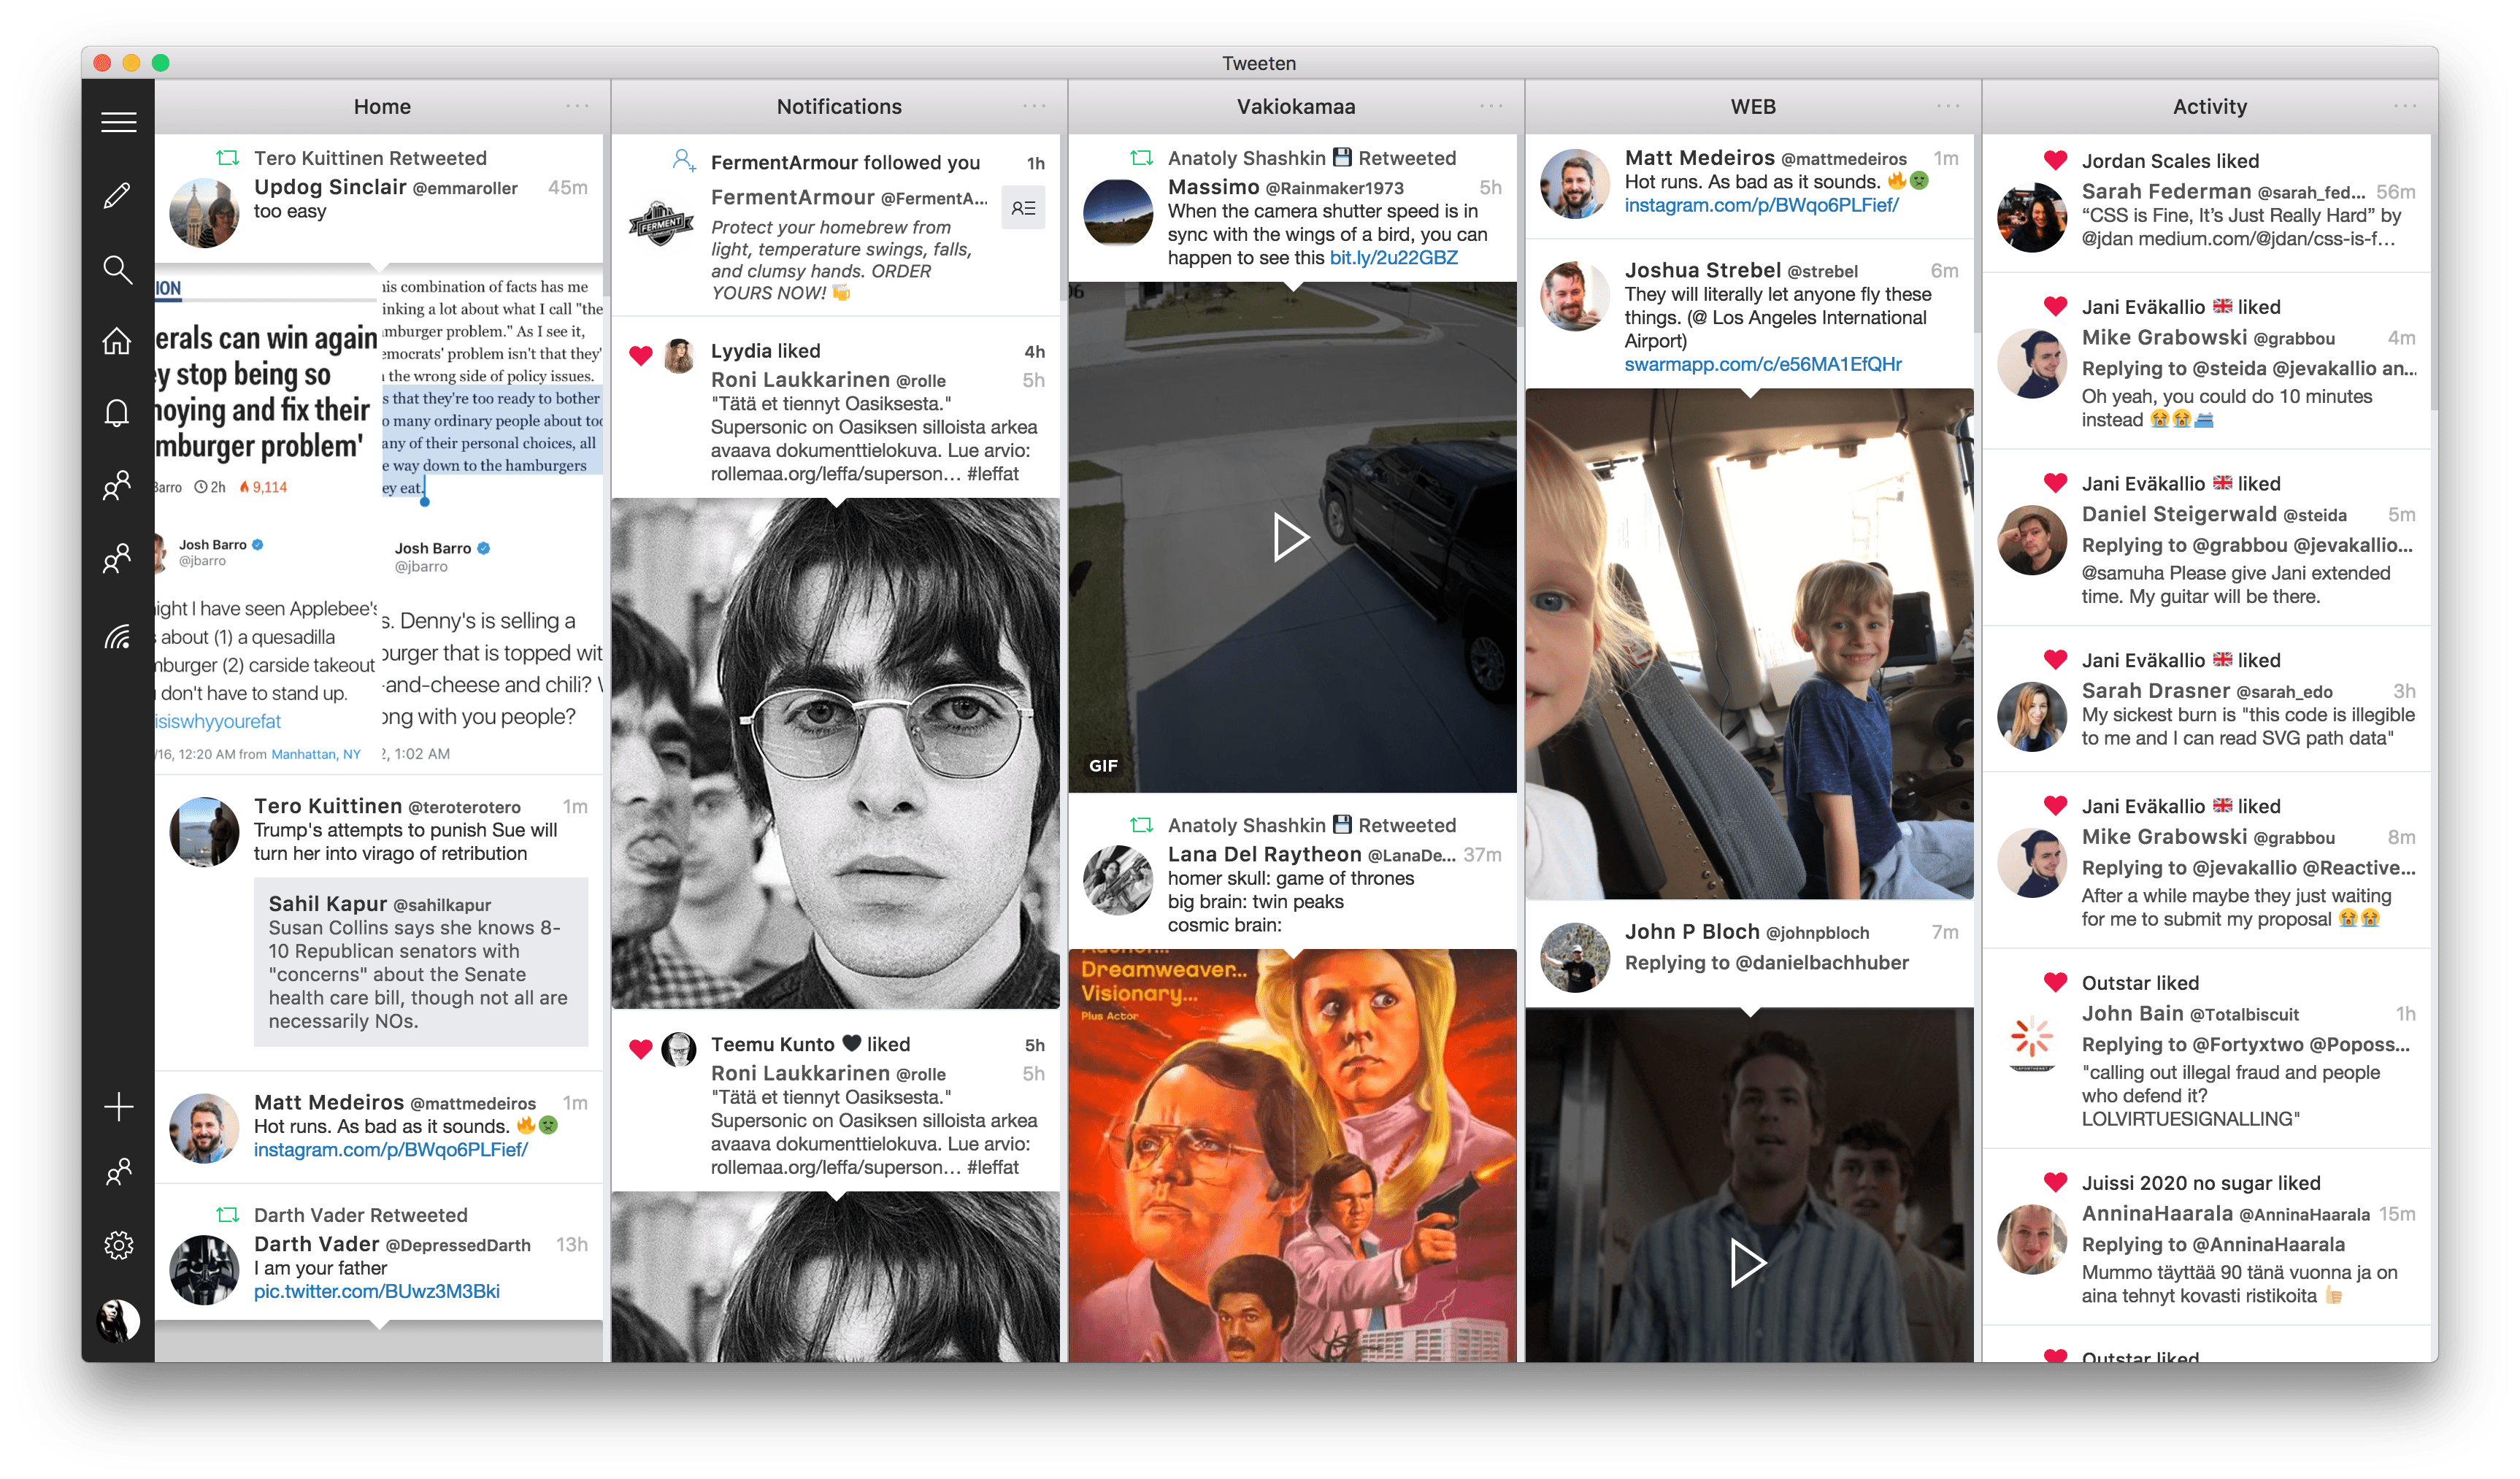Image resolution: width=2520 pixels, height=1479 pixels.
Task: Play the GIF of the black truck
Action: point(1291,538)
